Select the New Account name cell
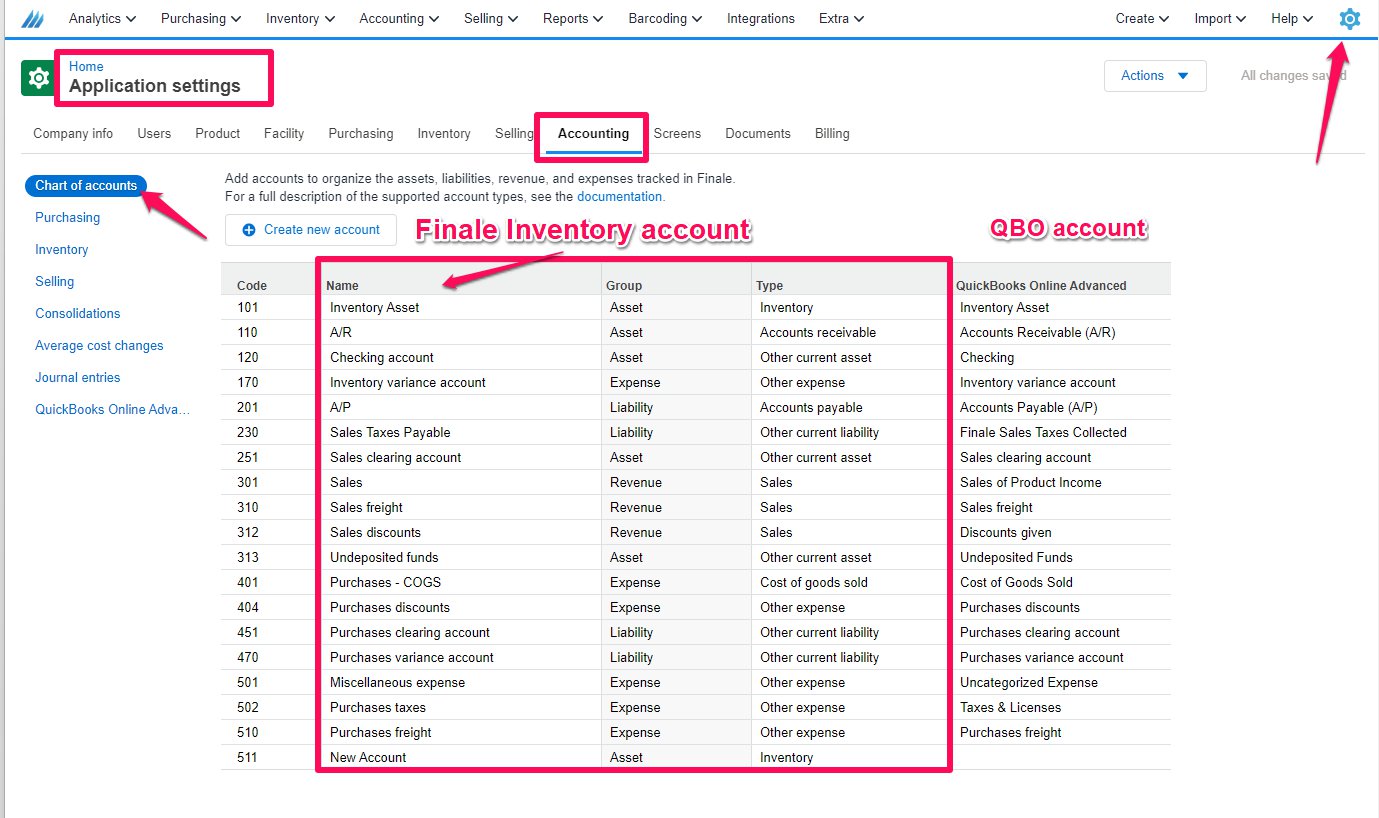The width and height of the screenshot is (1379, 818). (462, 757)
